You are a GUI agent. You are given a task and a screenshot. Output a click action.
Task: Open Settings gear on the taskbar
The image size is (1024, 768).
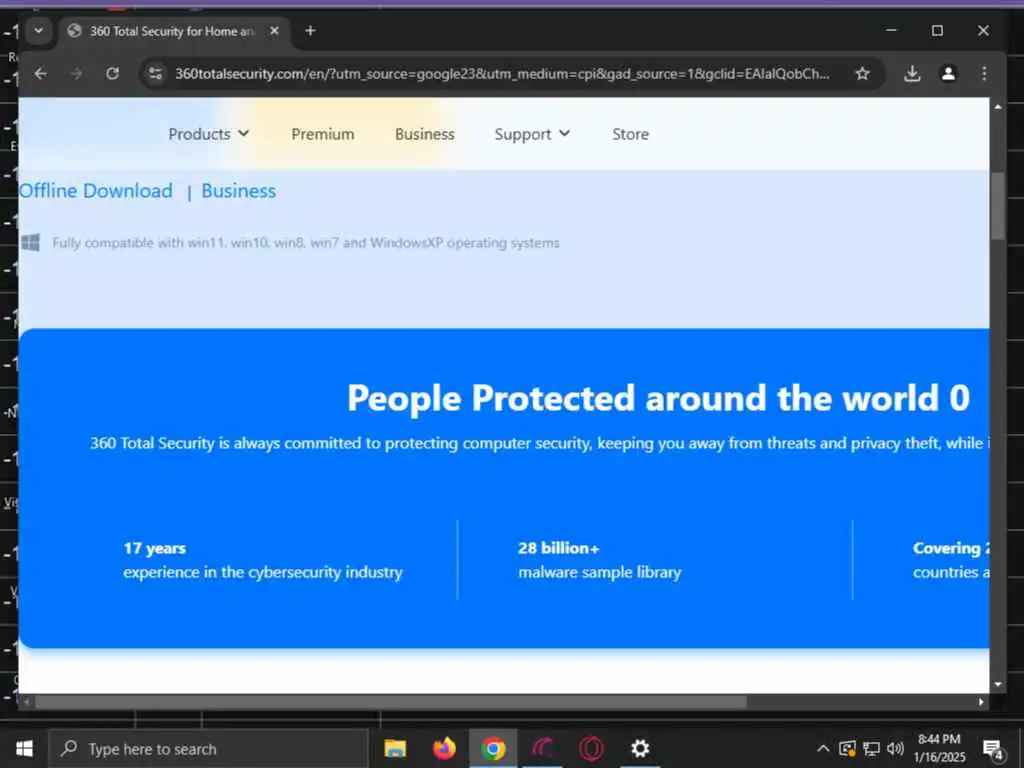pos(640,748)
